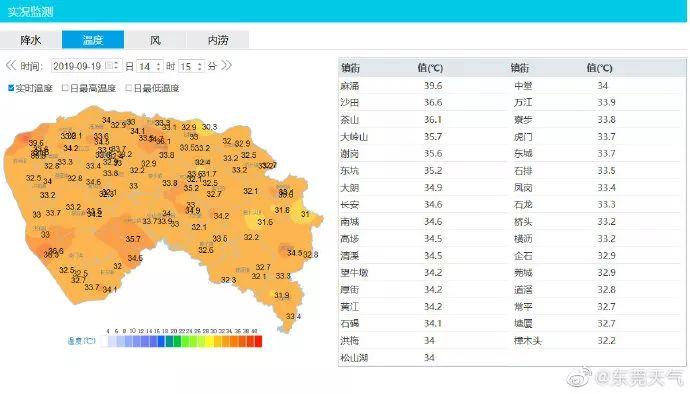
Task: Click the second 值(℃) column header
Action: pos(599,68)
